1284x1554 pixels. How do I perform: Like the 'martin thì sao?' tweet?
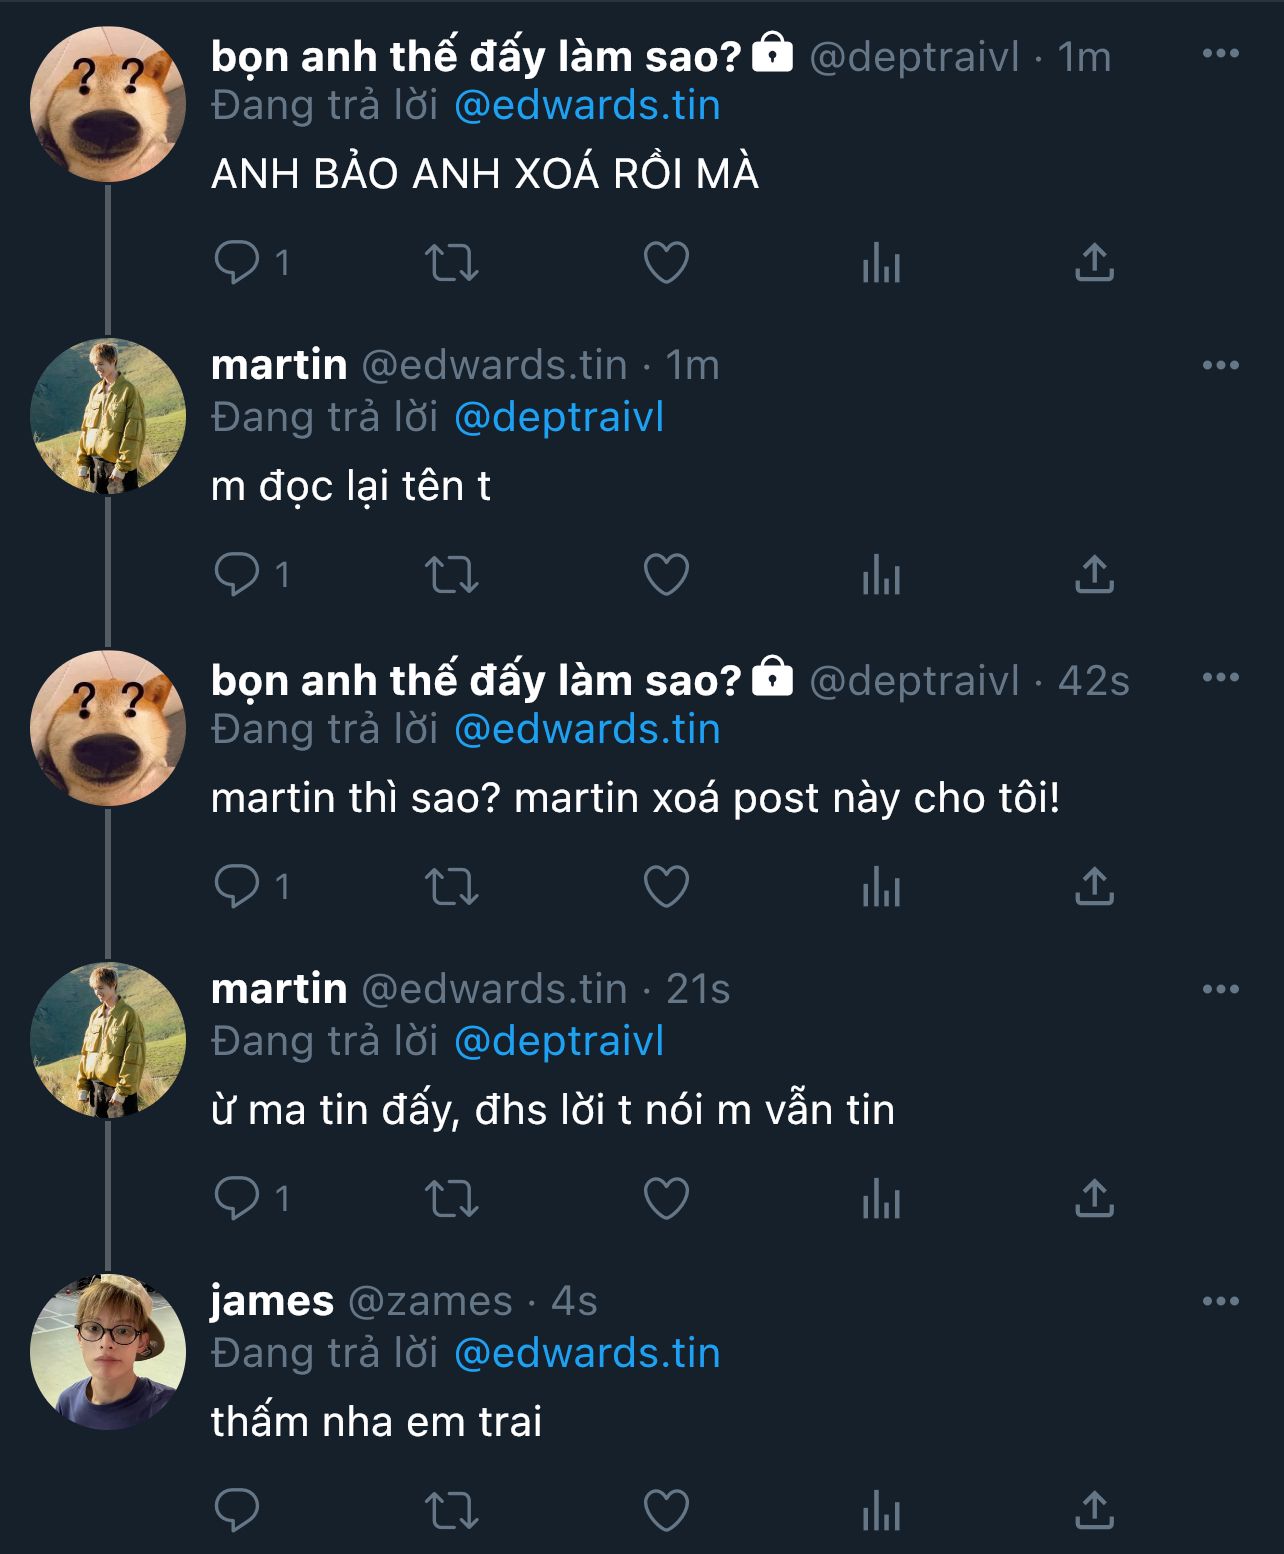[666, 887]
